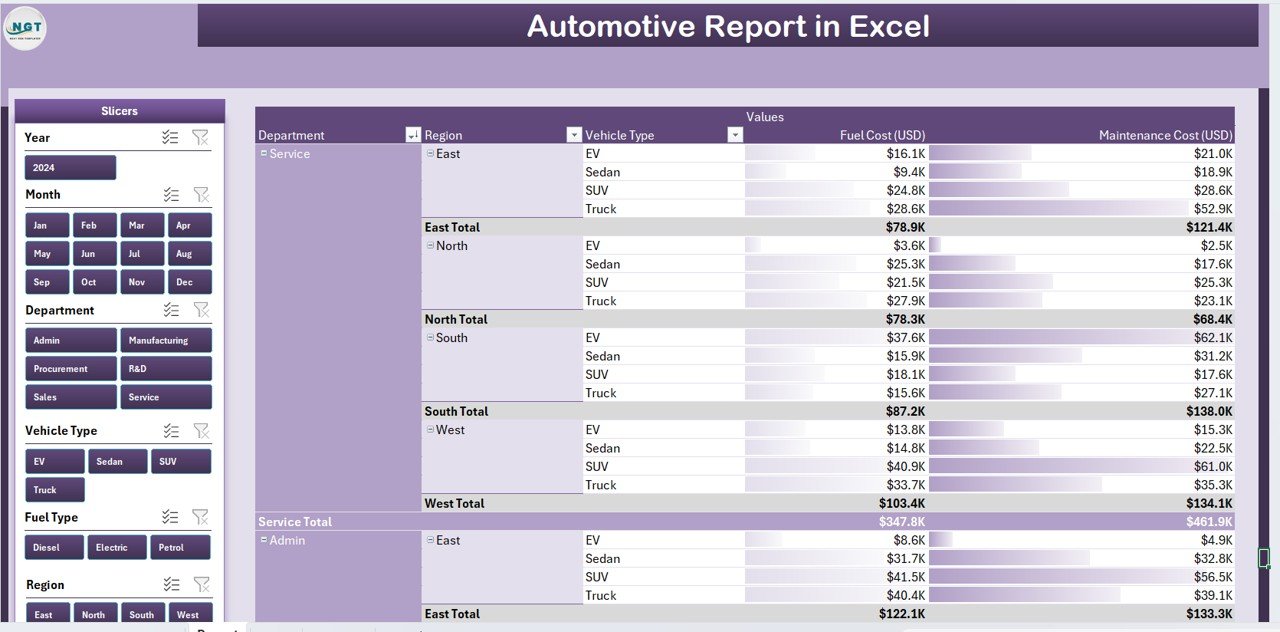Open the Vehicle Type column filter dropdown

[x=735, y=135]
